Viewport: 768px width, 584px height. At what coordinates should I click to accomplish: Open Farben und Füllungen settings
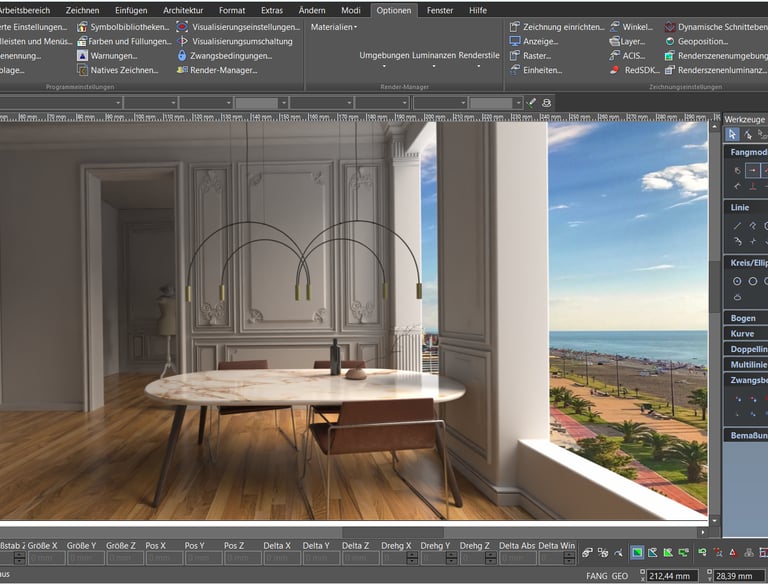[x=124, y=41]
